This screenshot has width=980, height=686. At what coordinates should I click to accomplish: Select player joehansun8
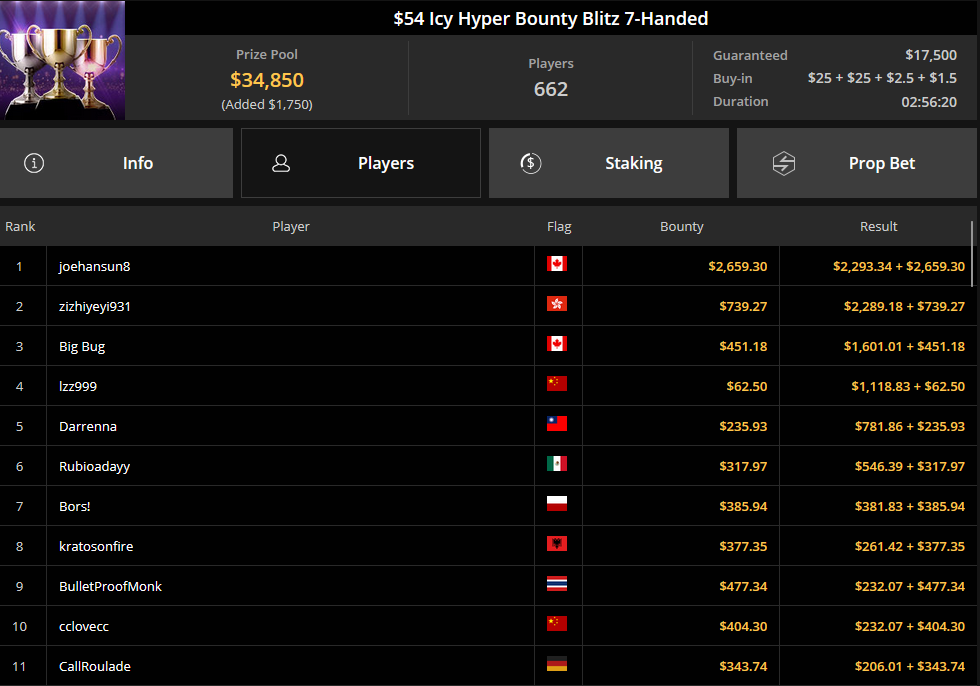click(x=94, y=266)
